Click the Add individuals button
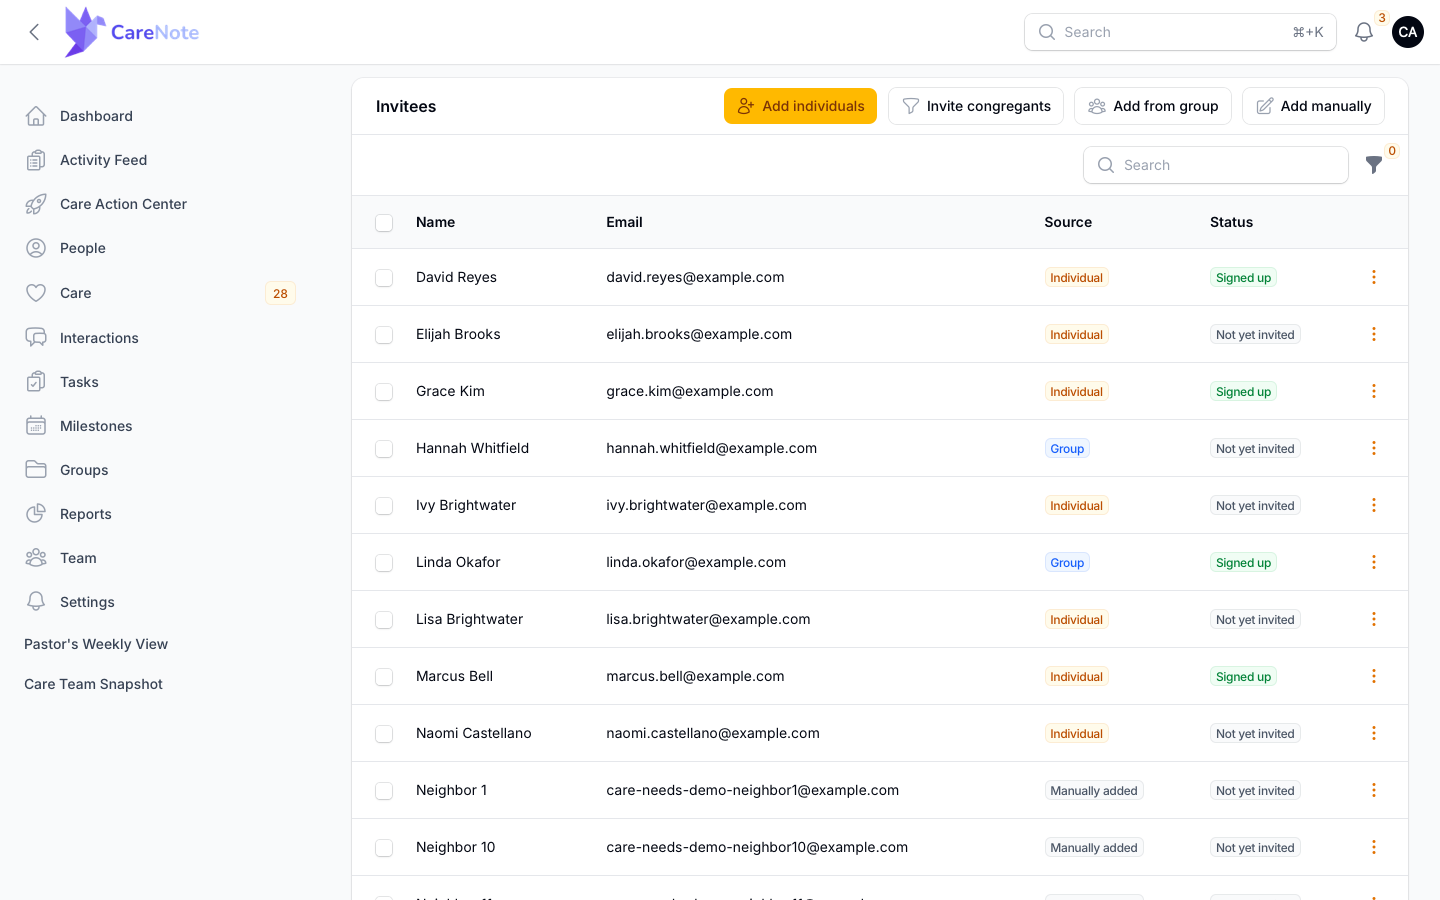Viewport: 1440px width, 900px height. click(x=800, y=106)
